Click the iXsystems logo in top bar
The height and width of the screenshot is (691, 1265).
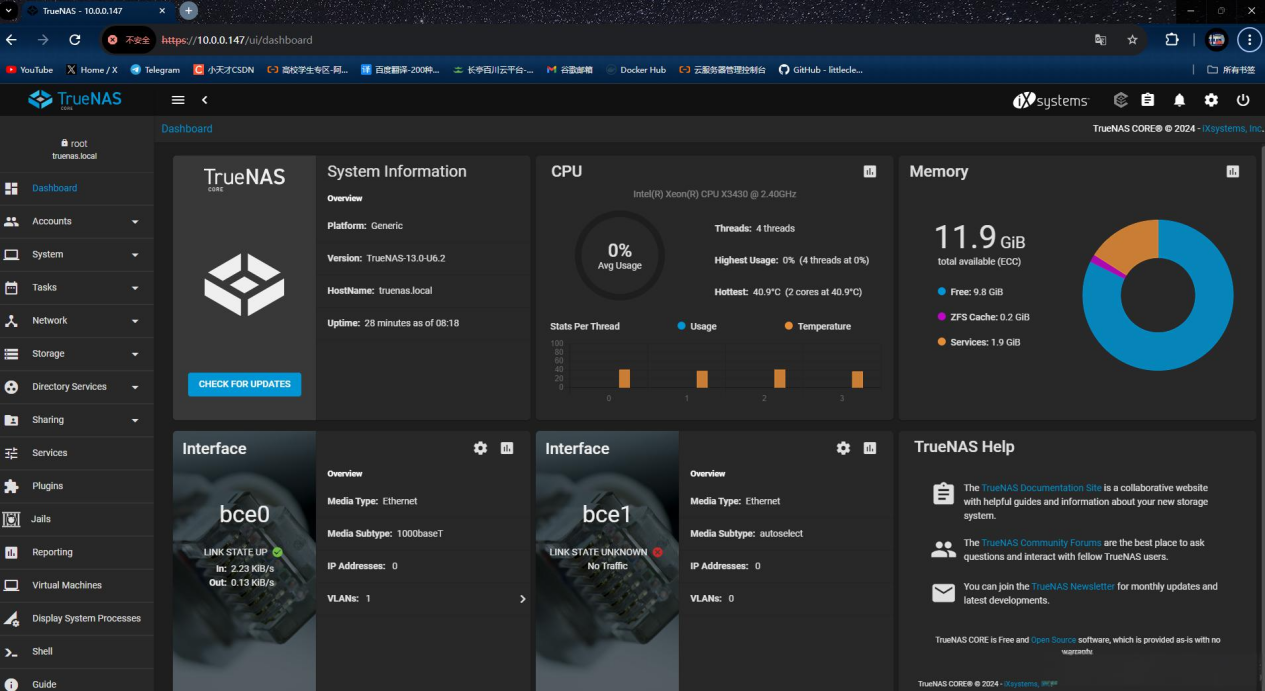click(x=1051, y=100)
